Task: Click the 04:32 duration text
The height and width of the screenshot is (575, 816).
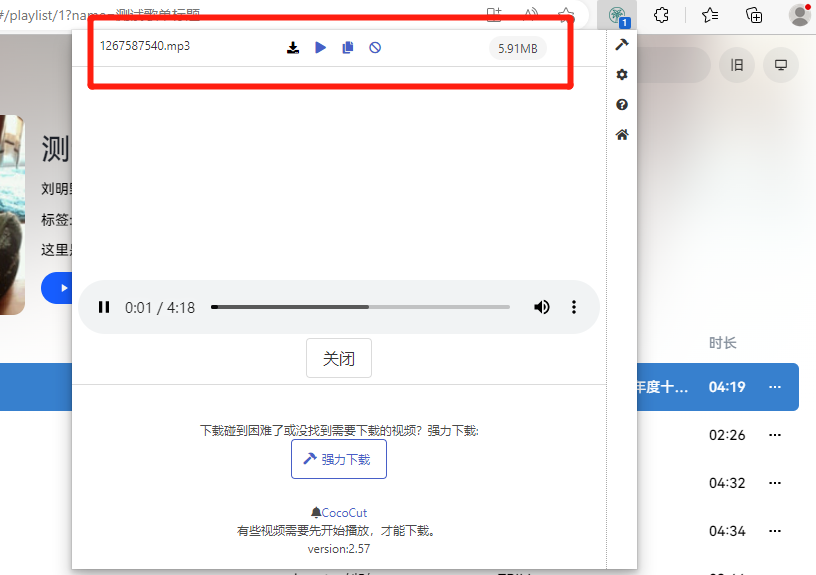Action: tap(727, 483)
